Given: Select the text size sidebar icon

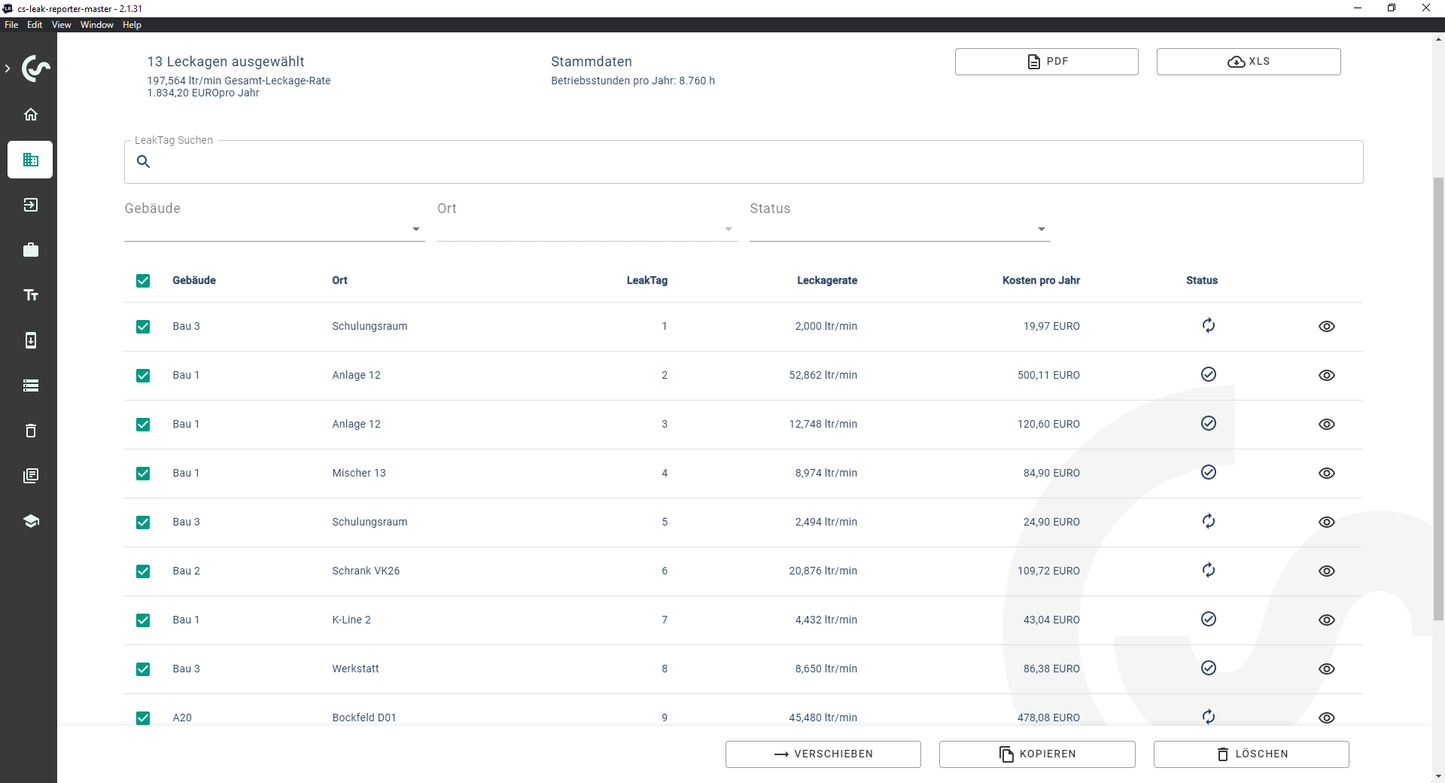Looking at the screenshot, I should [30, 295].
